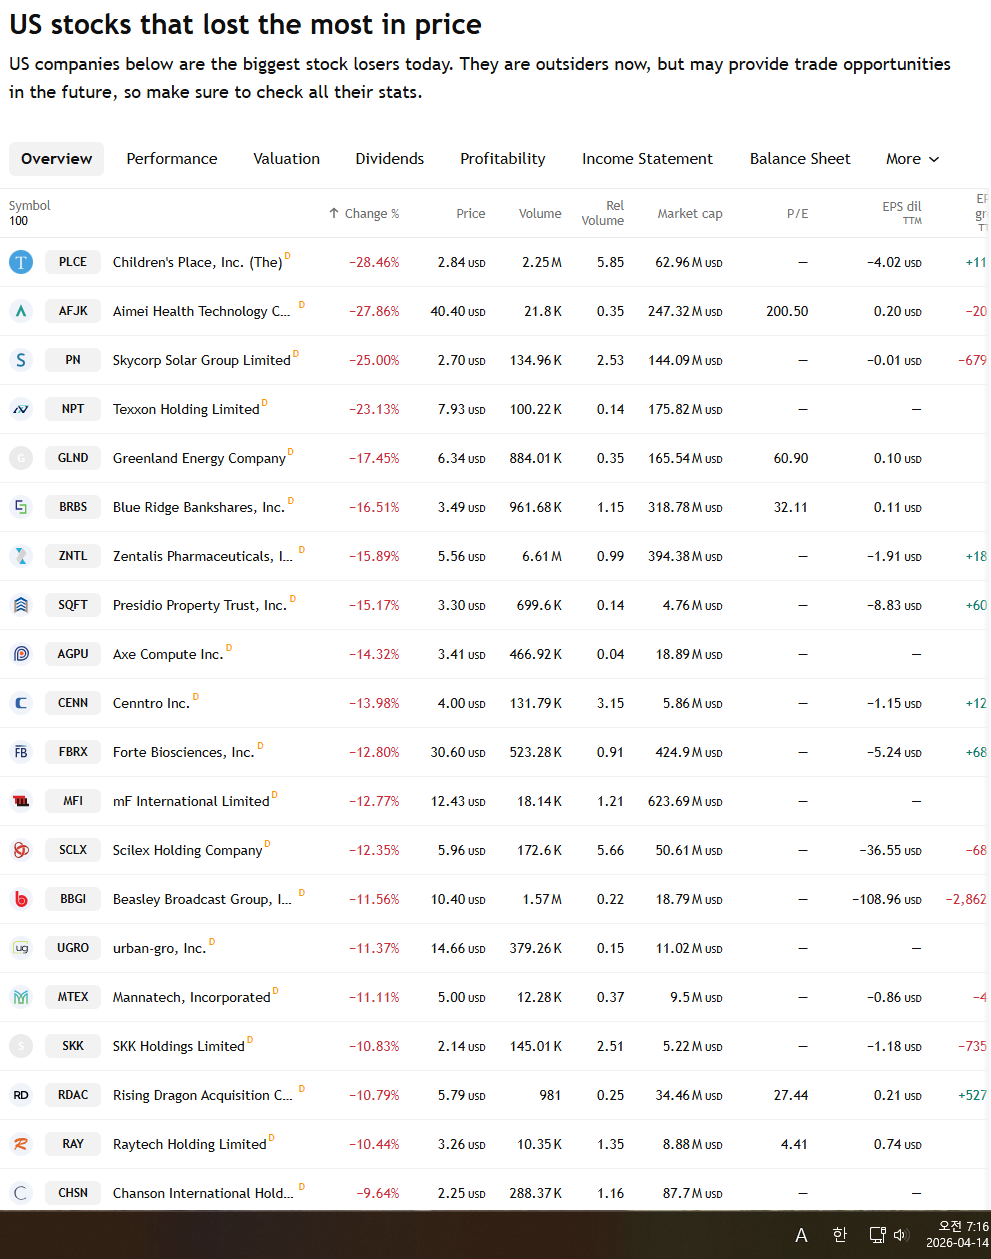Sort by Price column header
991x1259 pixels.
click(x=471, y=214)
